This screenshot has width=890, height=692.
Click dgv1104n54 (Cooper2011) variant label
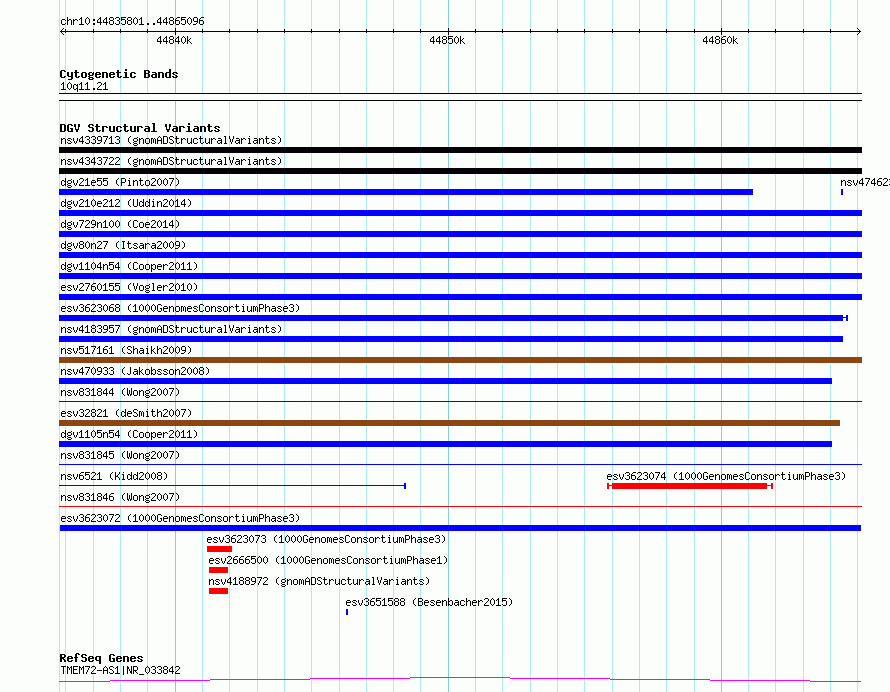point(129,266)
